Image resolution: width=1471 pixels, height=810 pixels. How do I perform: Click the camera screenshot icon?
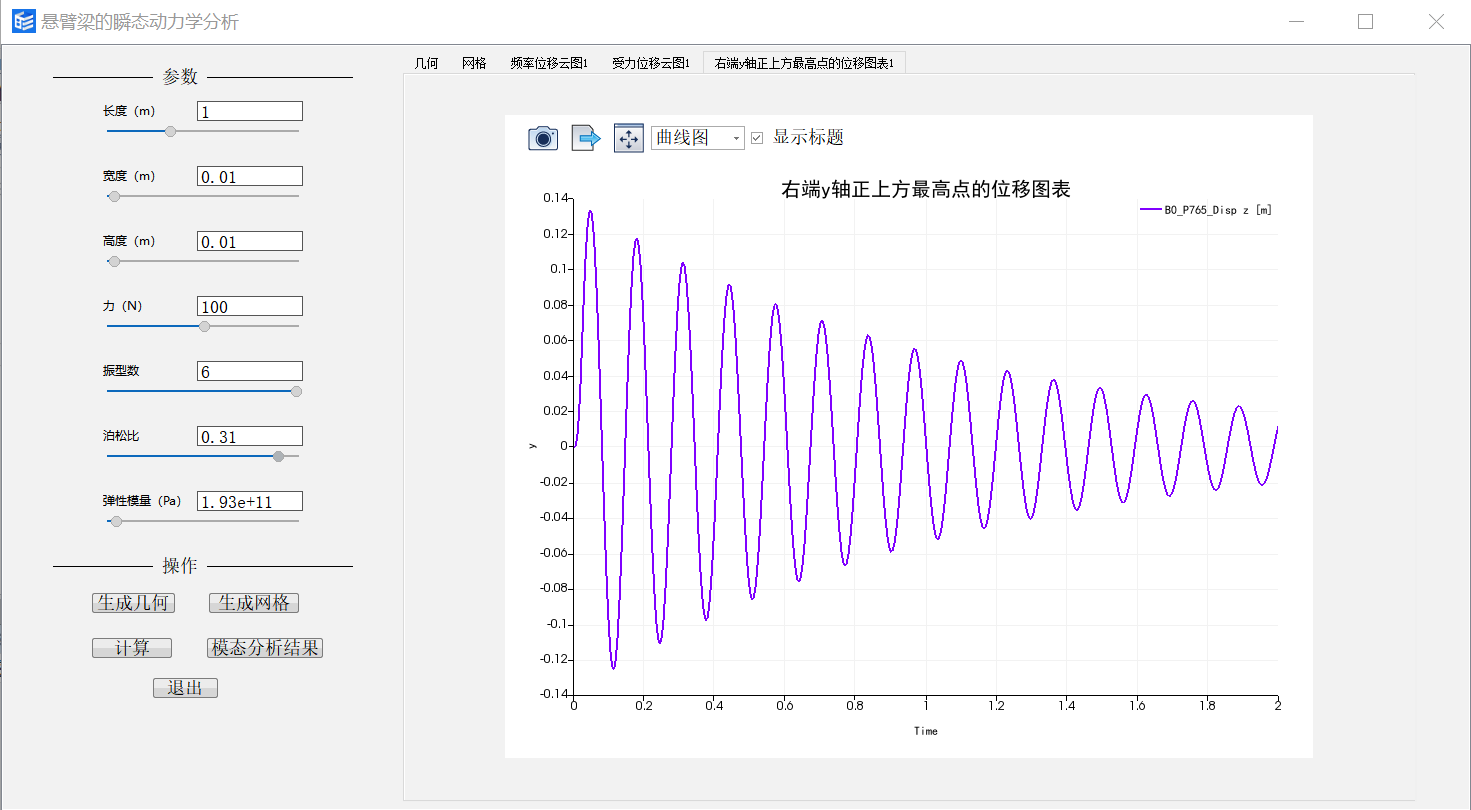(x=543, y=138)
